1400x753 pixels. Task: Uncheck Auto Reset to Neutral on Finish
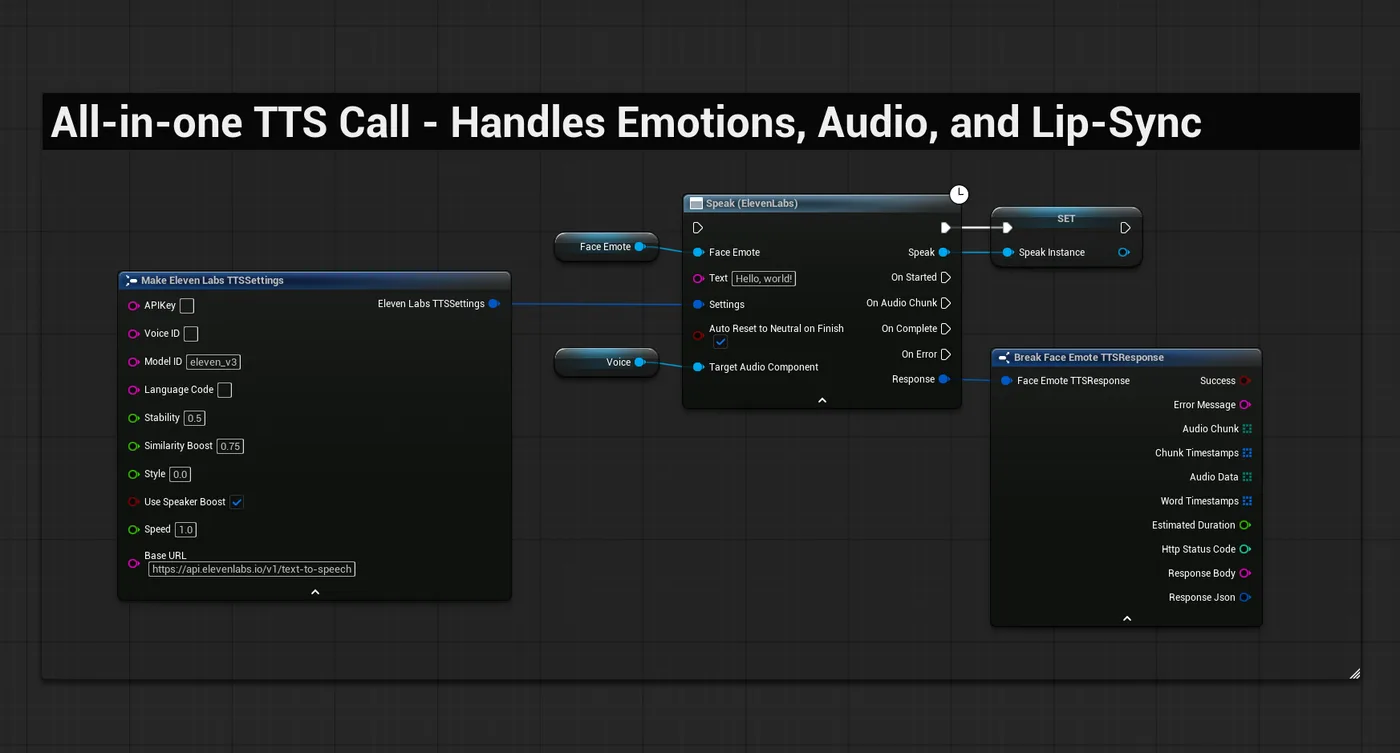(720, 342)
